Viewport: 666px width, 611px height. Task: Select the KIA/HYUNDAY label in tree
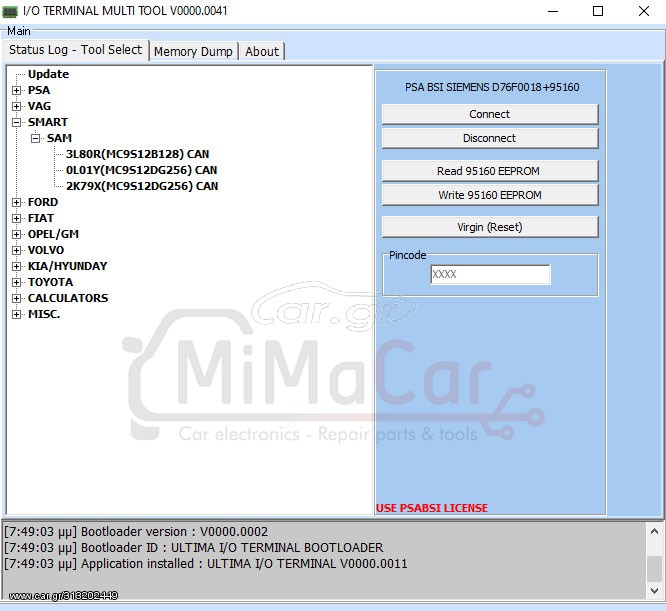68,266
